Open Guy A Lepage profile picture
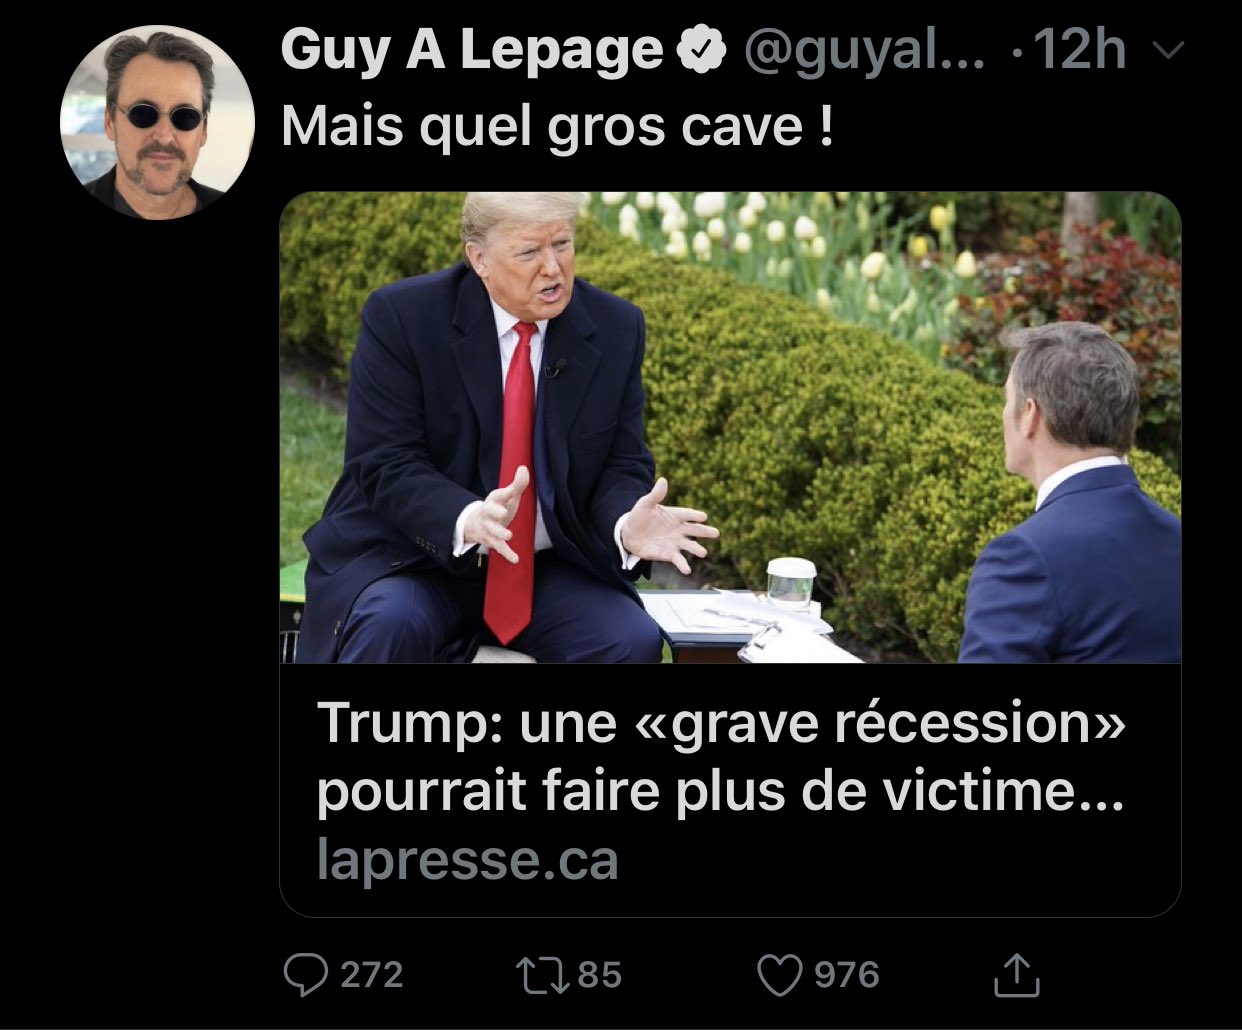The height and width of the screenshot is (1030, 1242). (x=156, y=123)
